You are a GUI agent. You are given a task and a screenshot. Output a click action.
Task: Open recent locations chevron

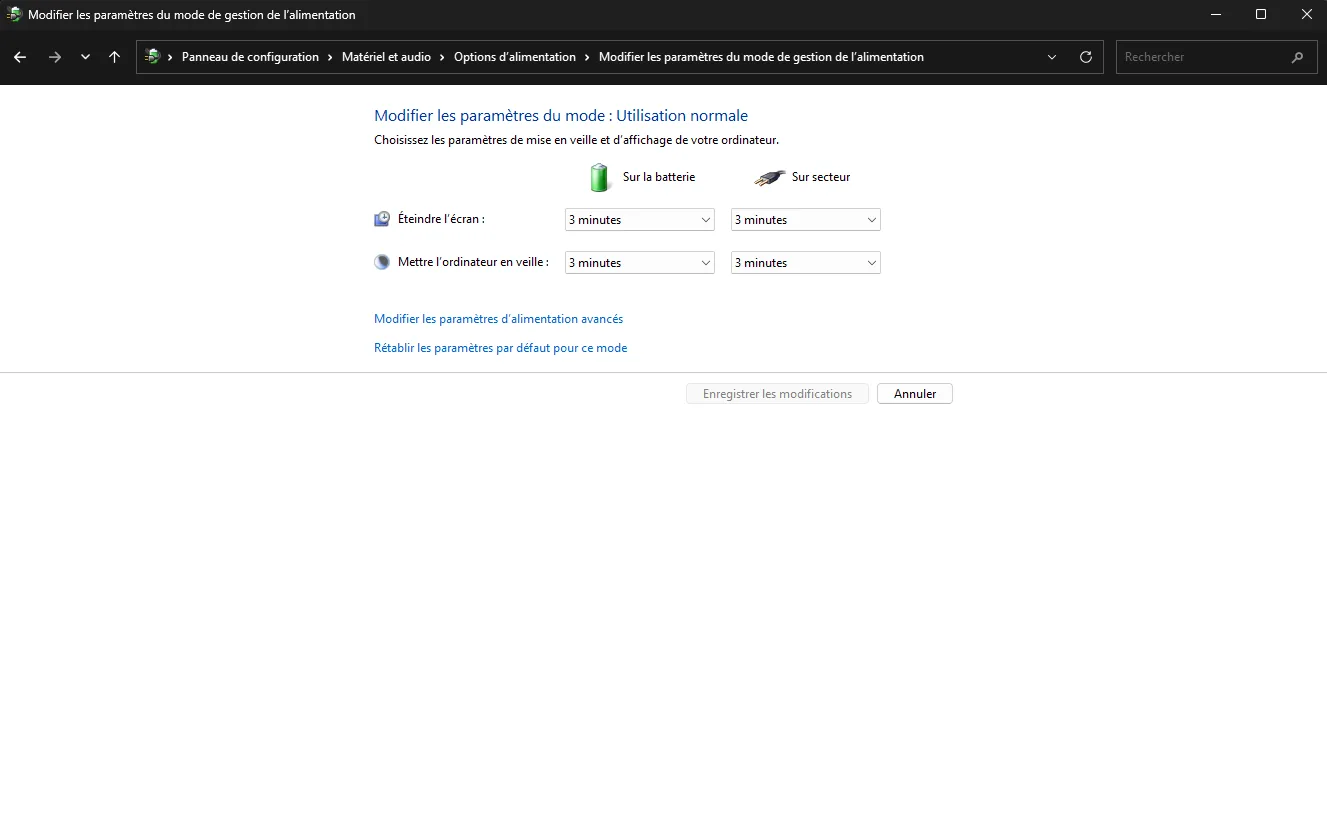tap(85, 57)
